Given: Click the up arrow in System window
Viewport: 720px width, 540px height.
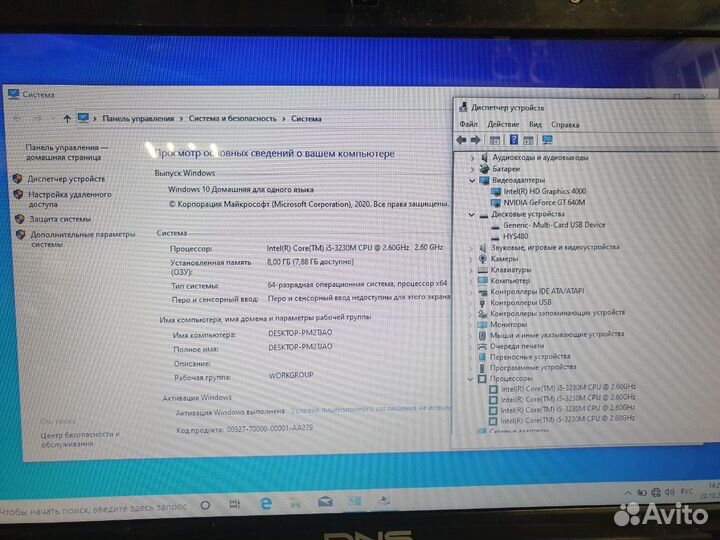Looking at the screenshot, I should [x=67, y=119].
